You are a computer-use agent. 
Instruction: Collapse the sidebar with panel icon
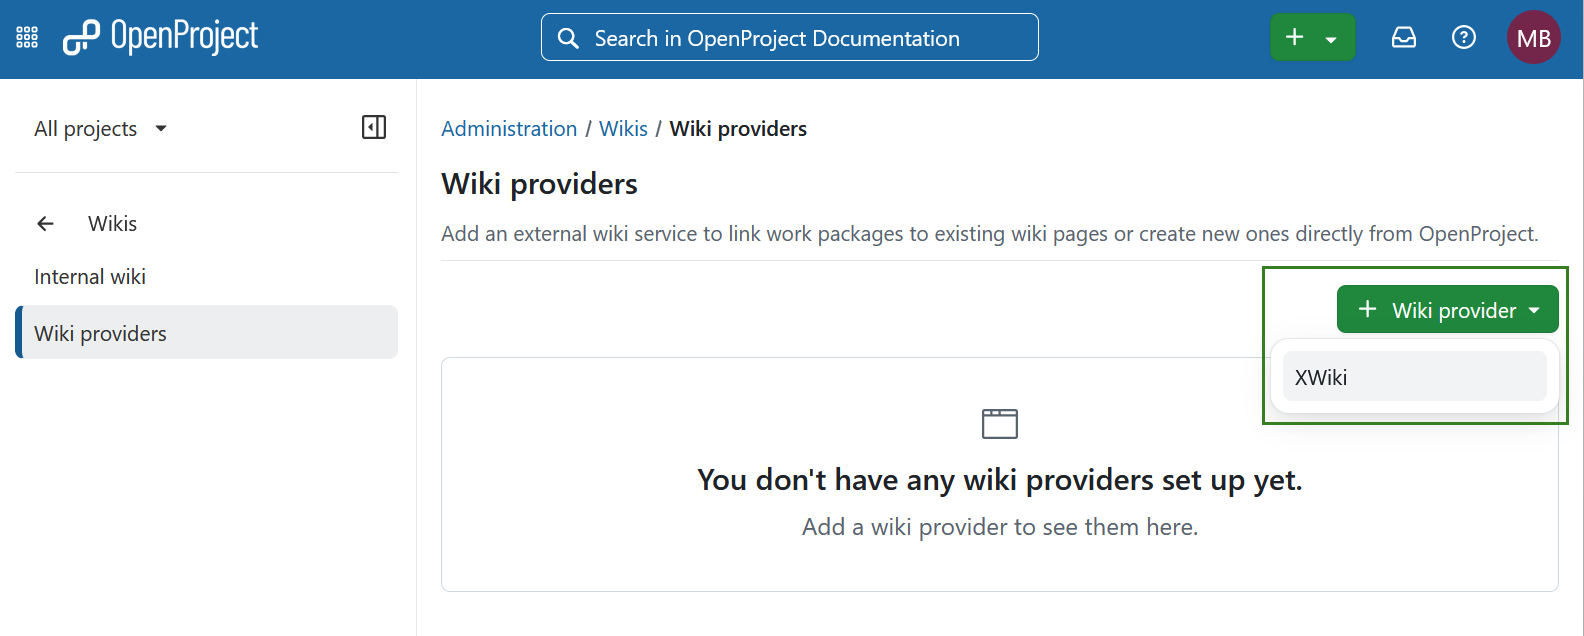pos(374,127)
